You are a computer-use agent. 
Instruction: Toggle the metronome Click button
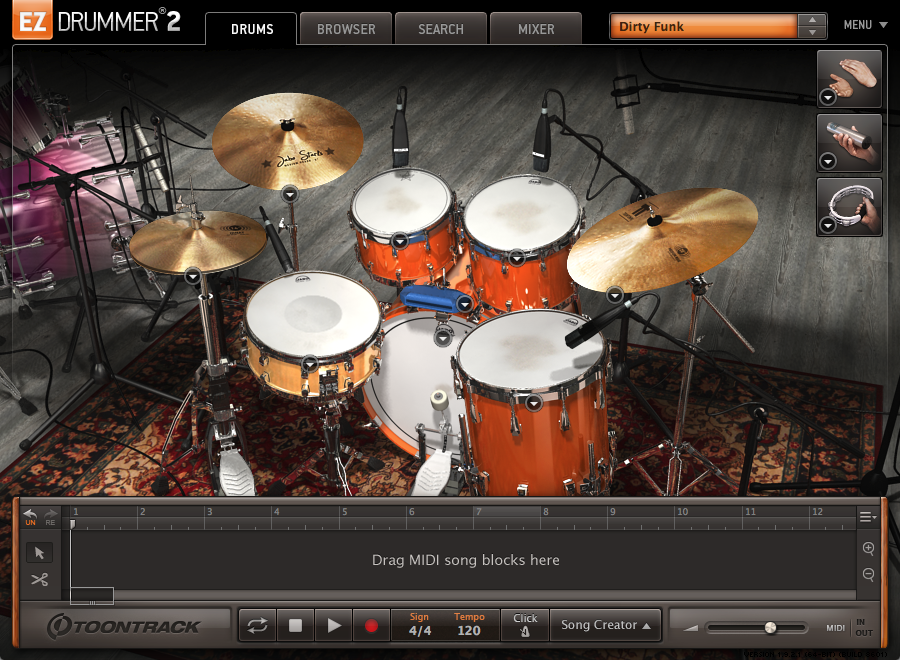click(x=525, y=625)
